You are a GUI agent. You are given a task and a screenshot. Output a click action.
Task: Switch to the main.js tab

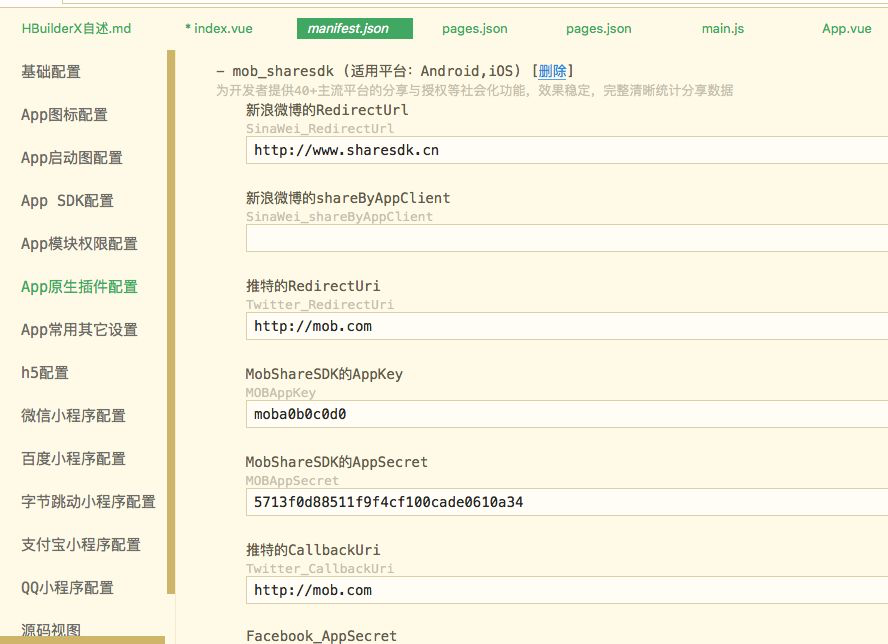click(x=722, y=29)
